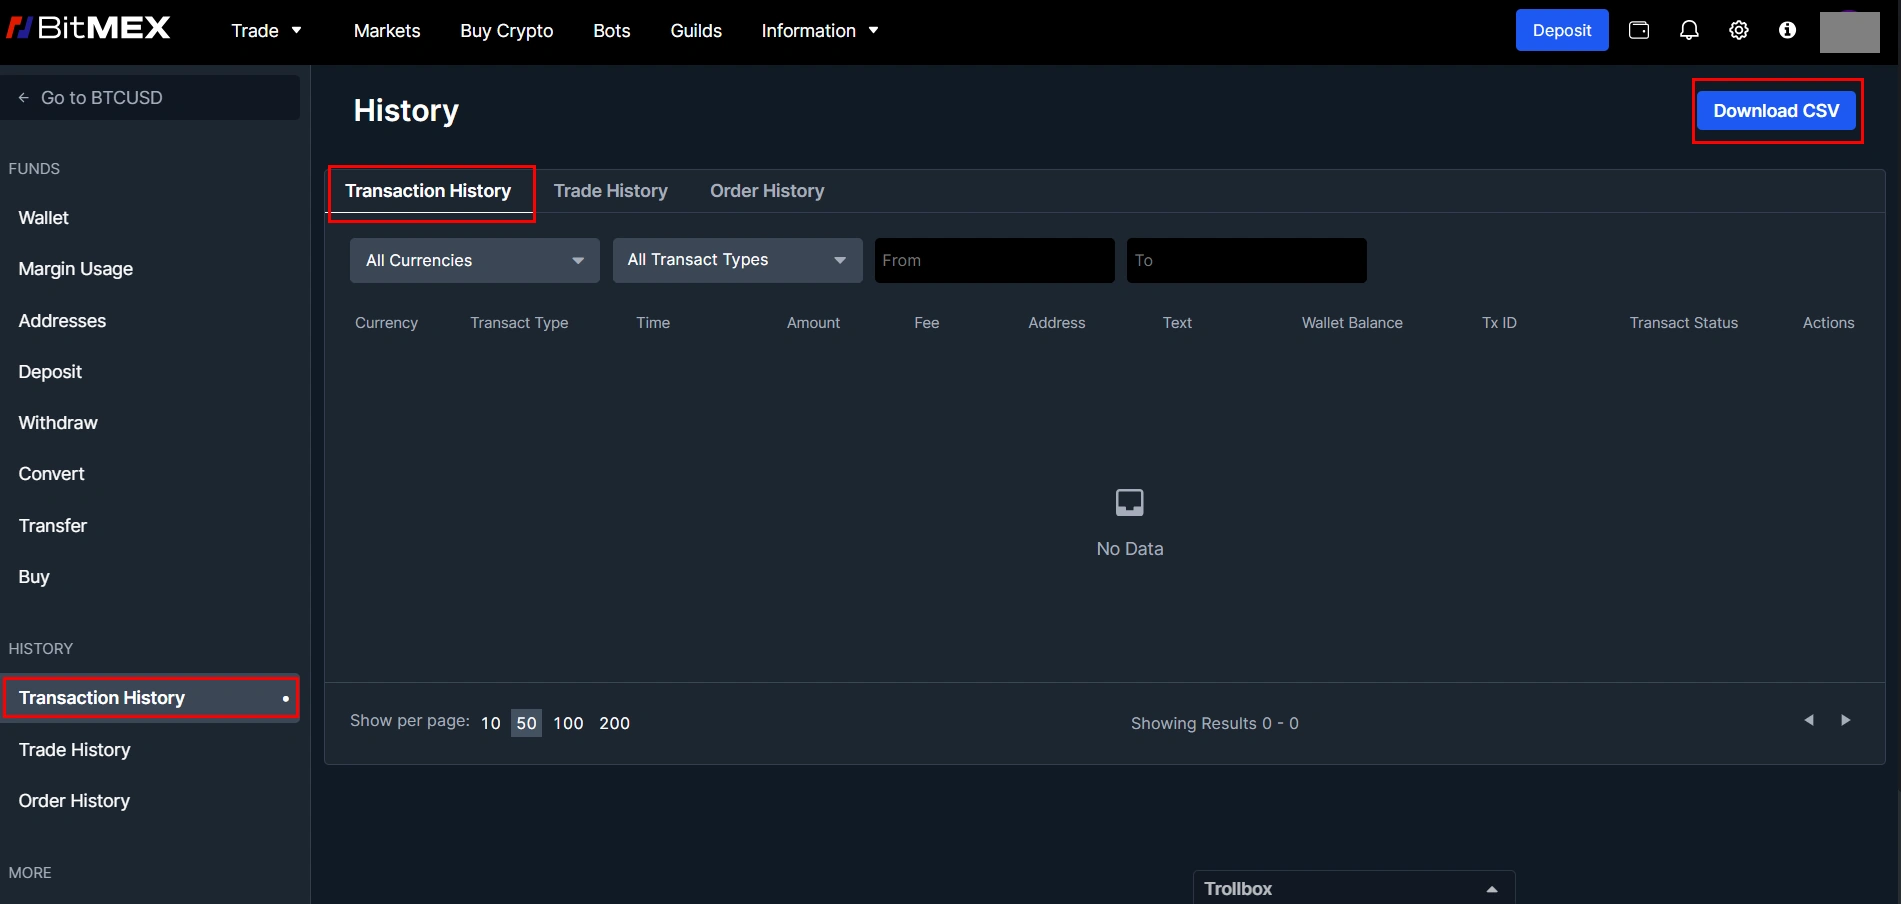Show 50 results per page

tap(527, 723)
